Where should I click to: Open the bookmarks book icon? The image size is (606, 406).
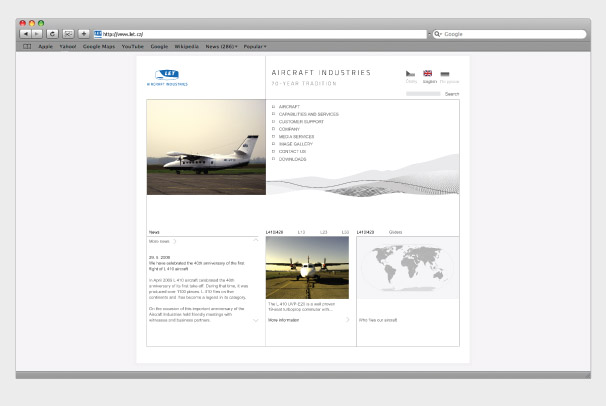pyautogui.click(x=27, y=46)
